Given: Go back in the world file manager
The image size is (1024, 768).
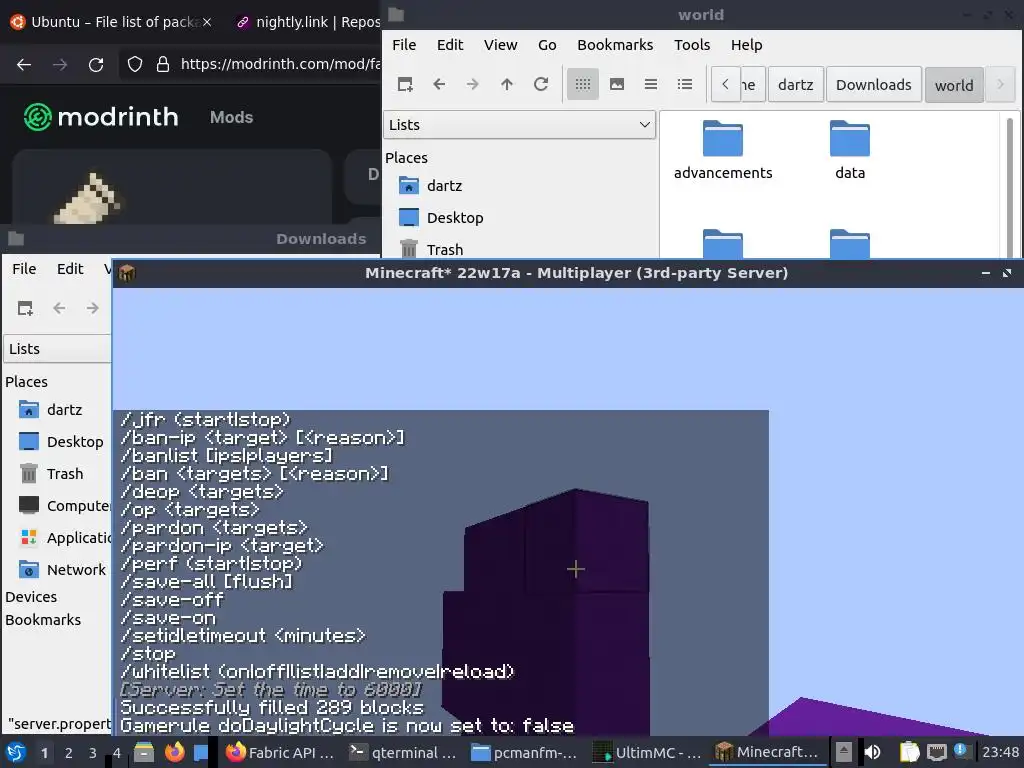Looking at the screenshot, I should click(x=439, y=84).
